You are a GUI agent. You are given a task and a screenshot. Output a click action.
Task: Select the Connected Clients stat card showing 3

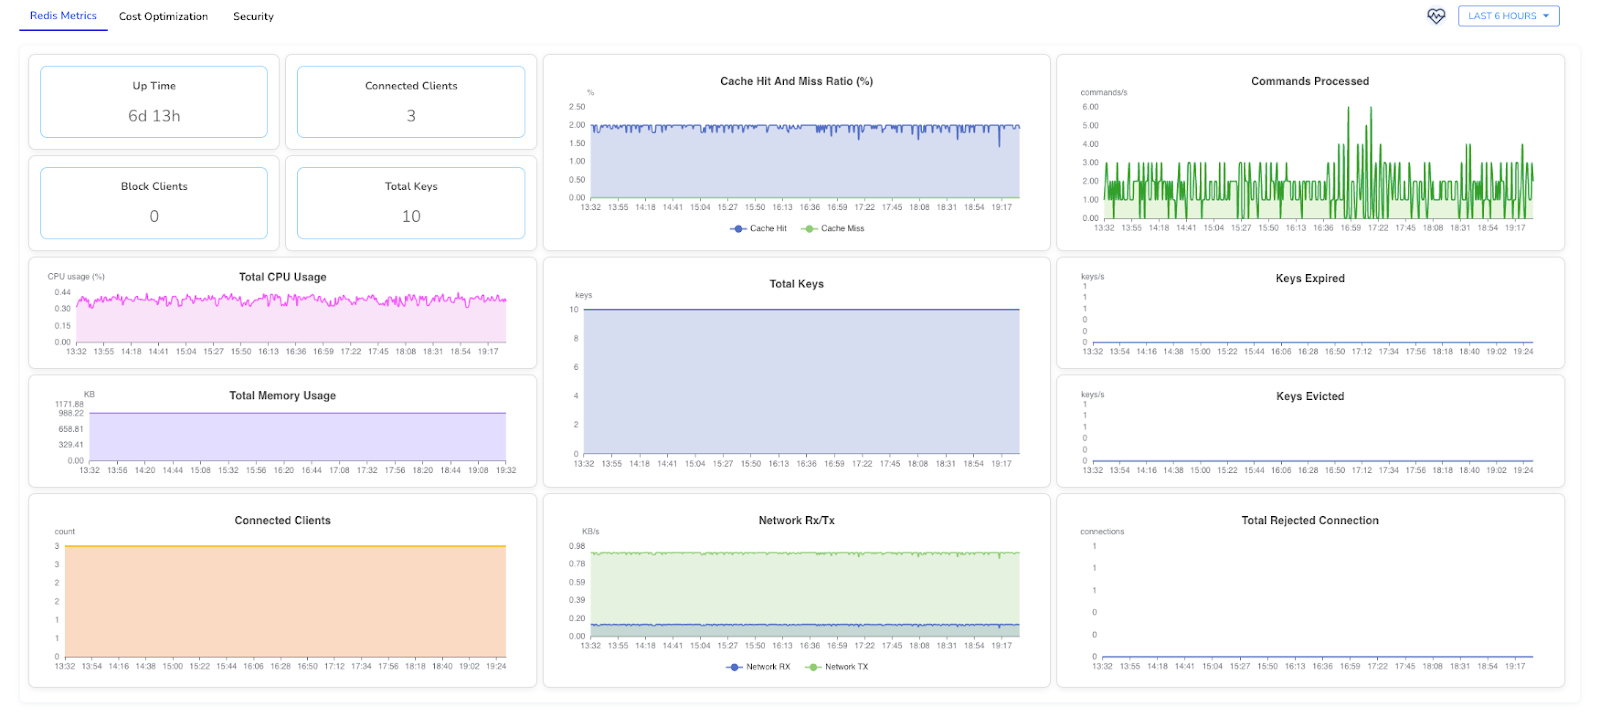[x=411, y=102]
